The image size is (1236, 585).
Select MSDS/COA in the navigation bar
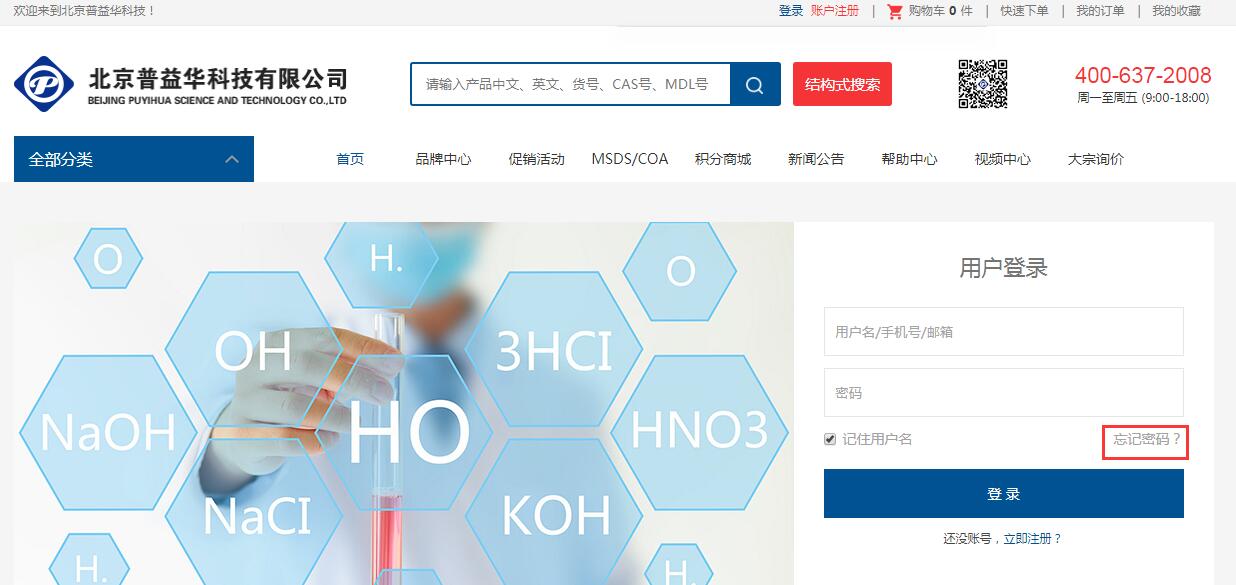(629, 159)
